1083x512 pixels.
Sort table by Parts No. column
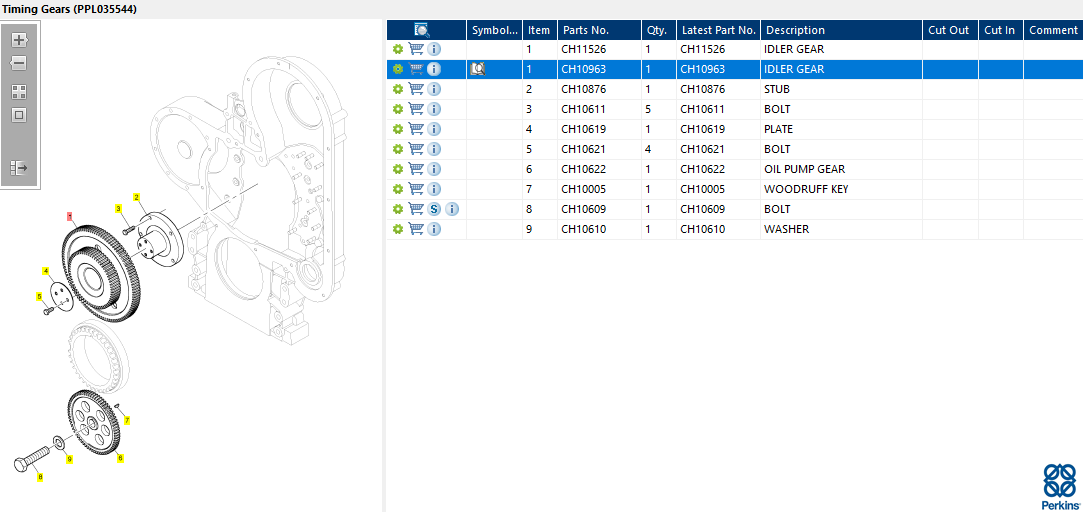click(585, 30)
